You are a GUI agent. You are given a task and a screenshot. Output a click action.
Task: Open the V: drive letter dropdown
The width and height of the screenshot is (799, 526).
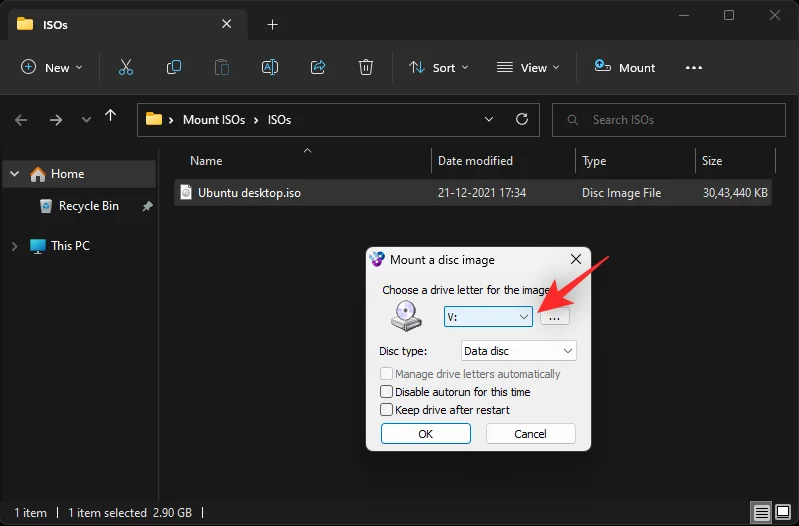pyautogui.click(x=488, y=317)
